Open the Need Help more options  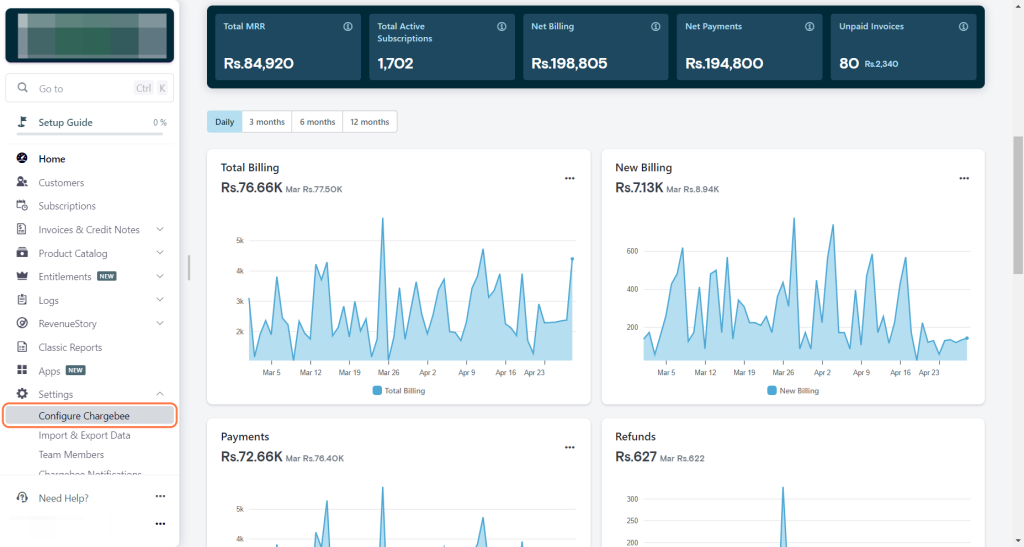tap(160, 497)
